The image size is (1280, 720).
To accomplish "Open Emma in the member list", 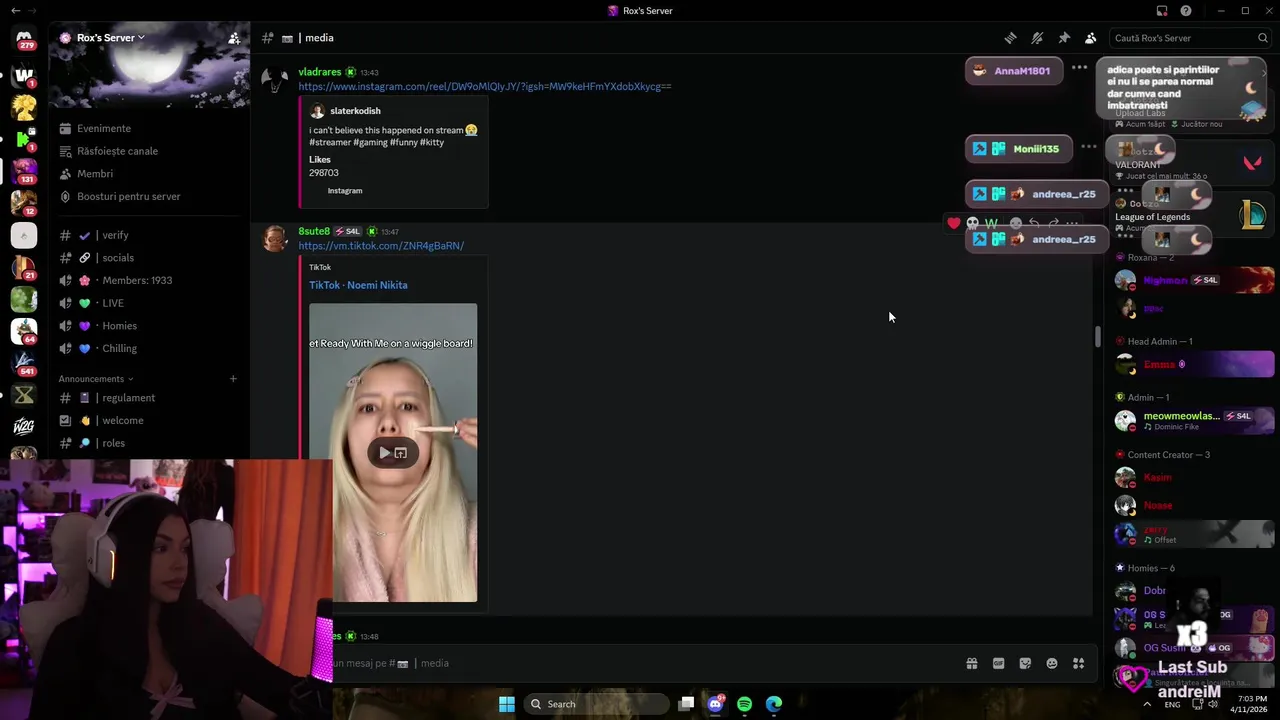I will (1194, 365).
